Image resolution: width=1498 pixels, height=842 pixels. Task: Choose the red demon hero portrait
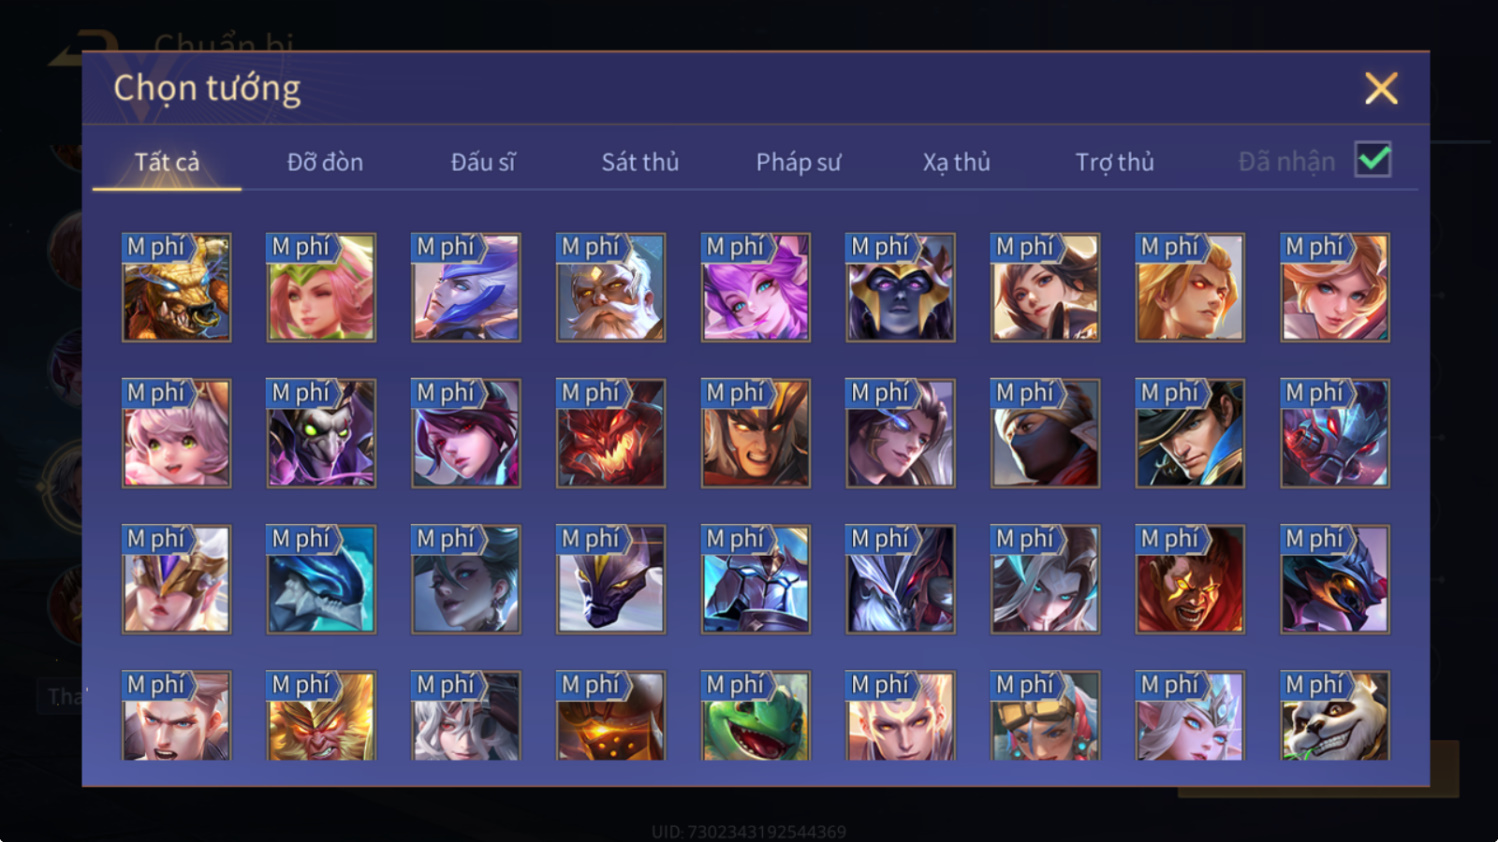tap(611, 433)
